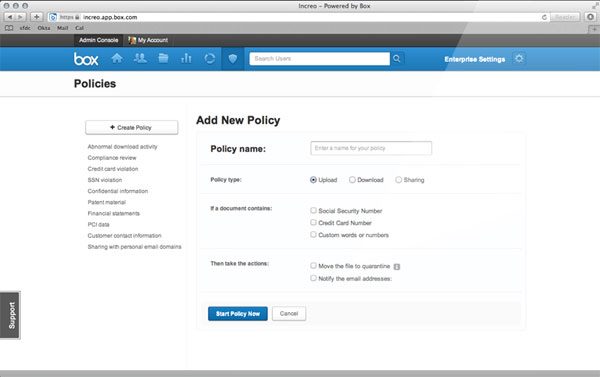Cancel the new policy
Screen dimensions: 600x377
coord(289,314)
